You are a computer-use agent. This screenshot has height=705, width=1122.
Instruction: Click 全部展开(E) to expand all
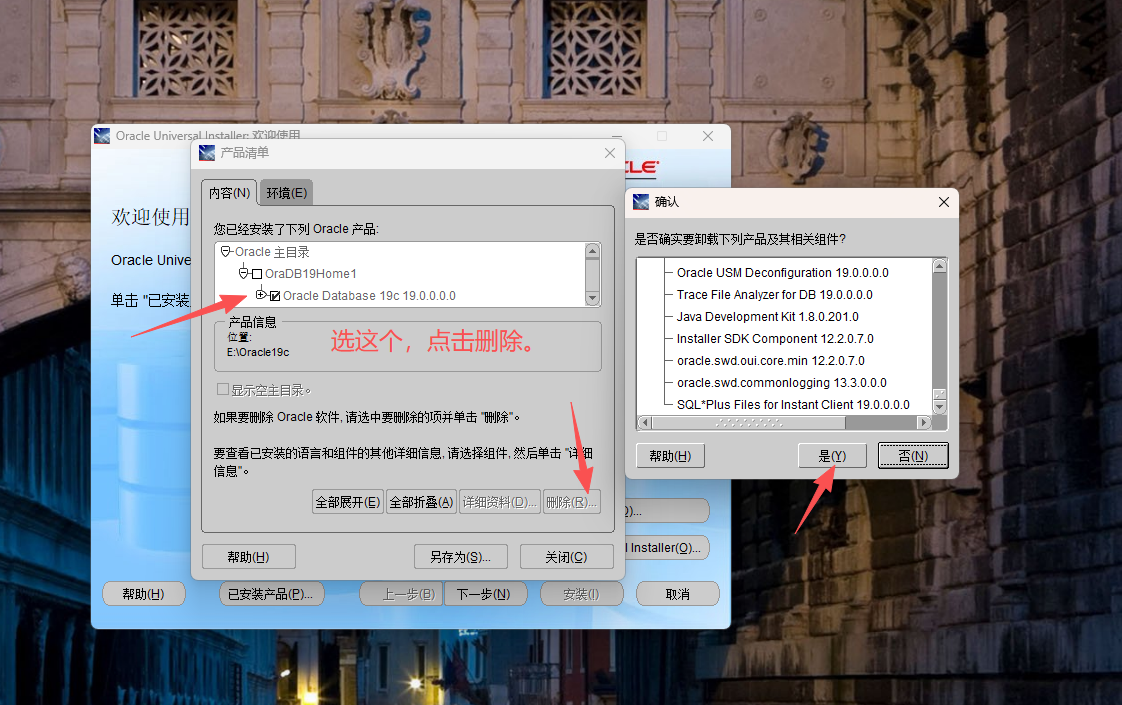(348, 502)
